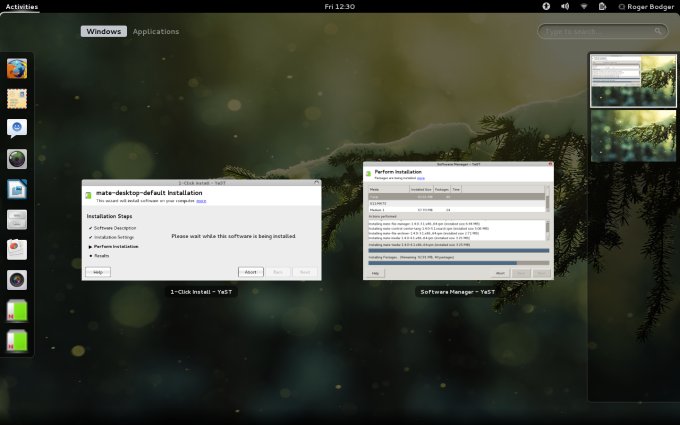This screenshot has width=680, height=425.
Task: Click 'Installation Settings' installation step
Action: [x=114, y=237]
